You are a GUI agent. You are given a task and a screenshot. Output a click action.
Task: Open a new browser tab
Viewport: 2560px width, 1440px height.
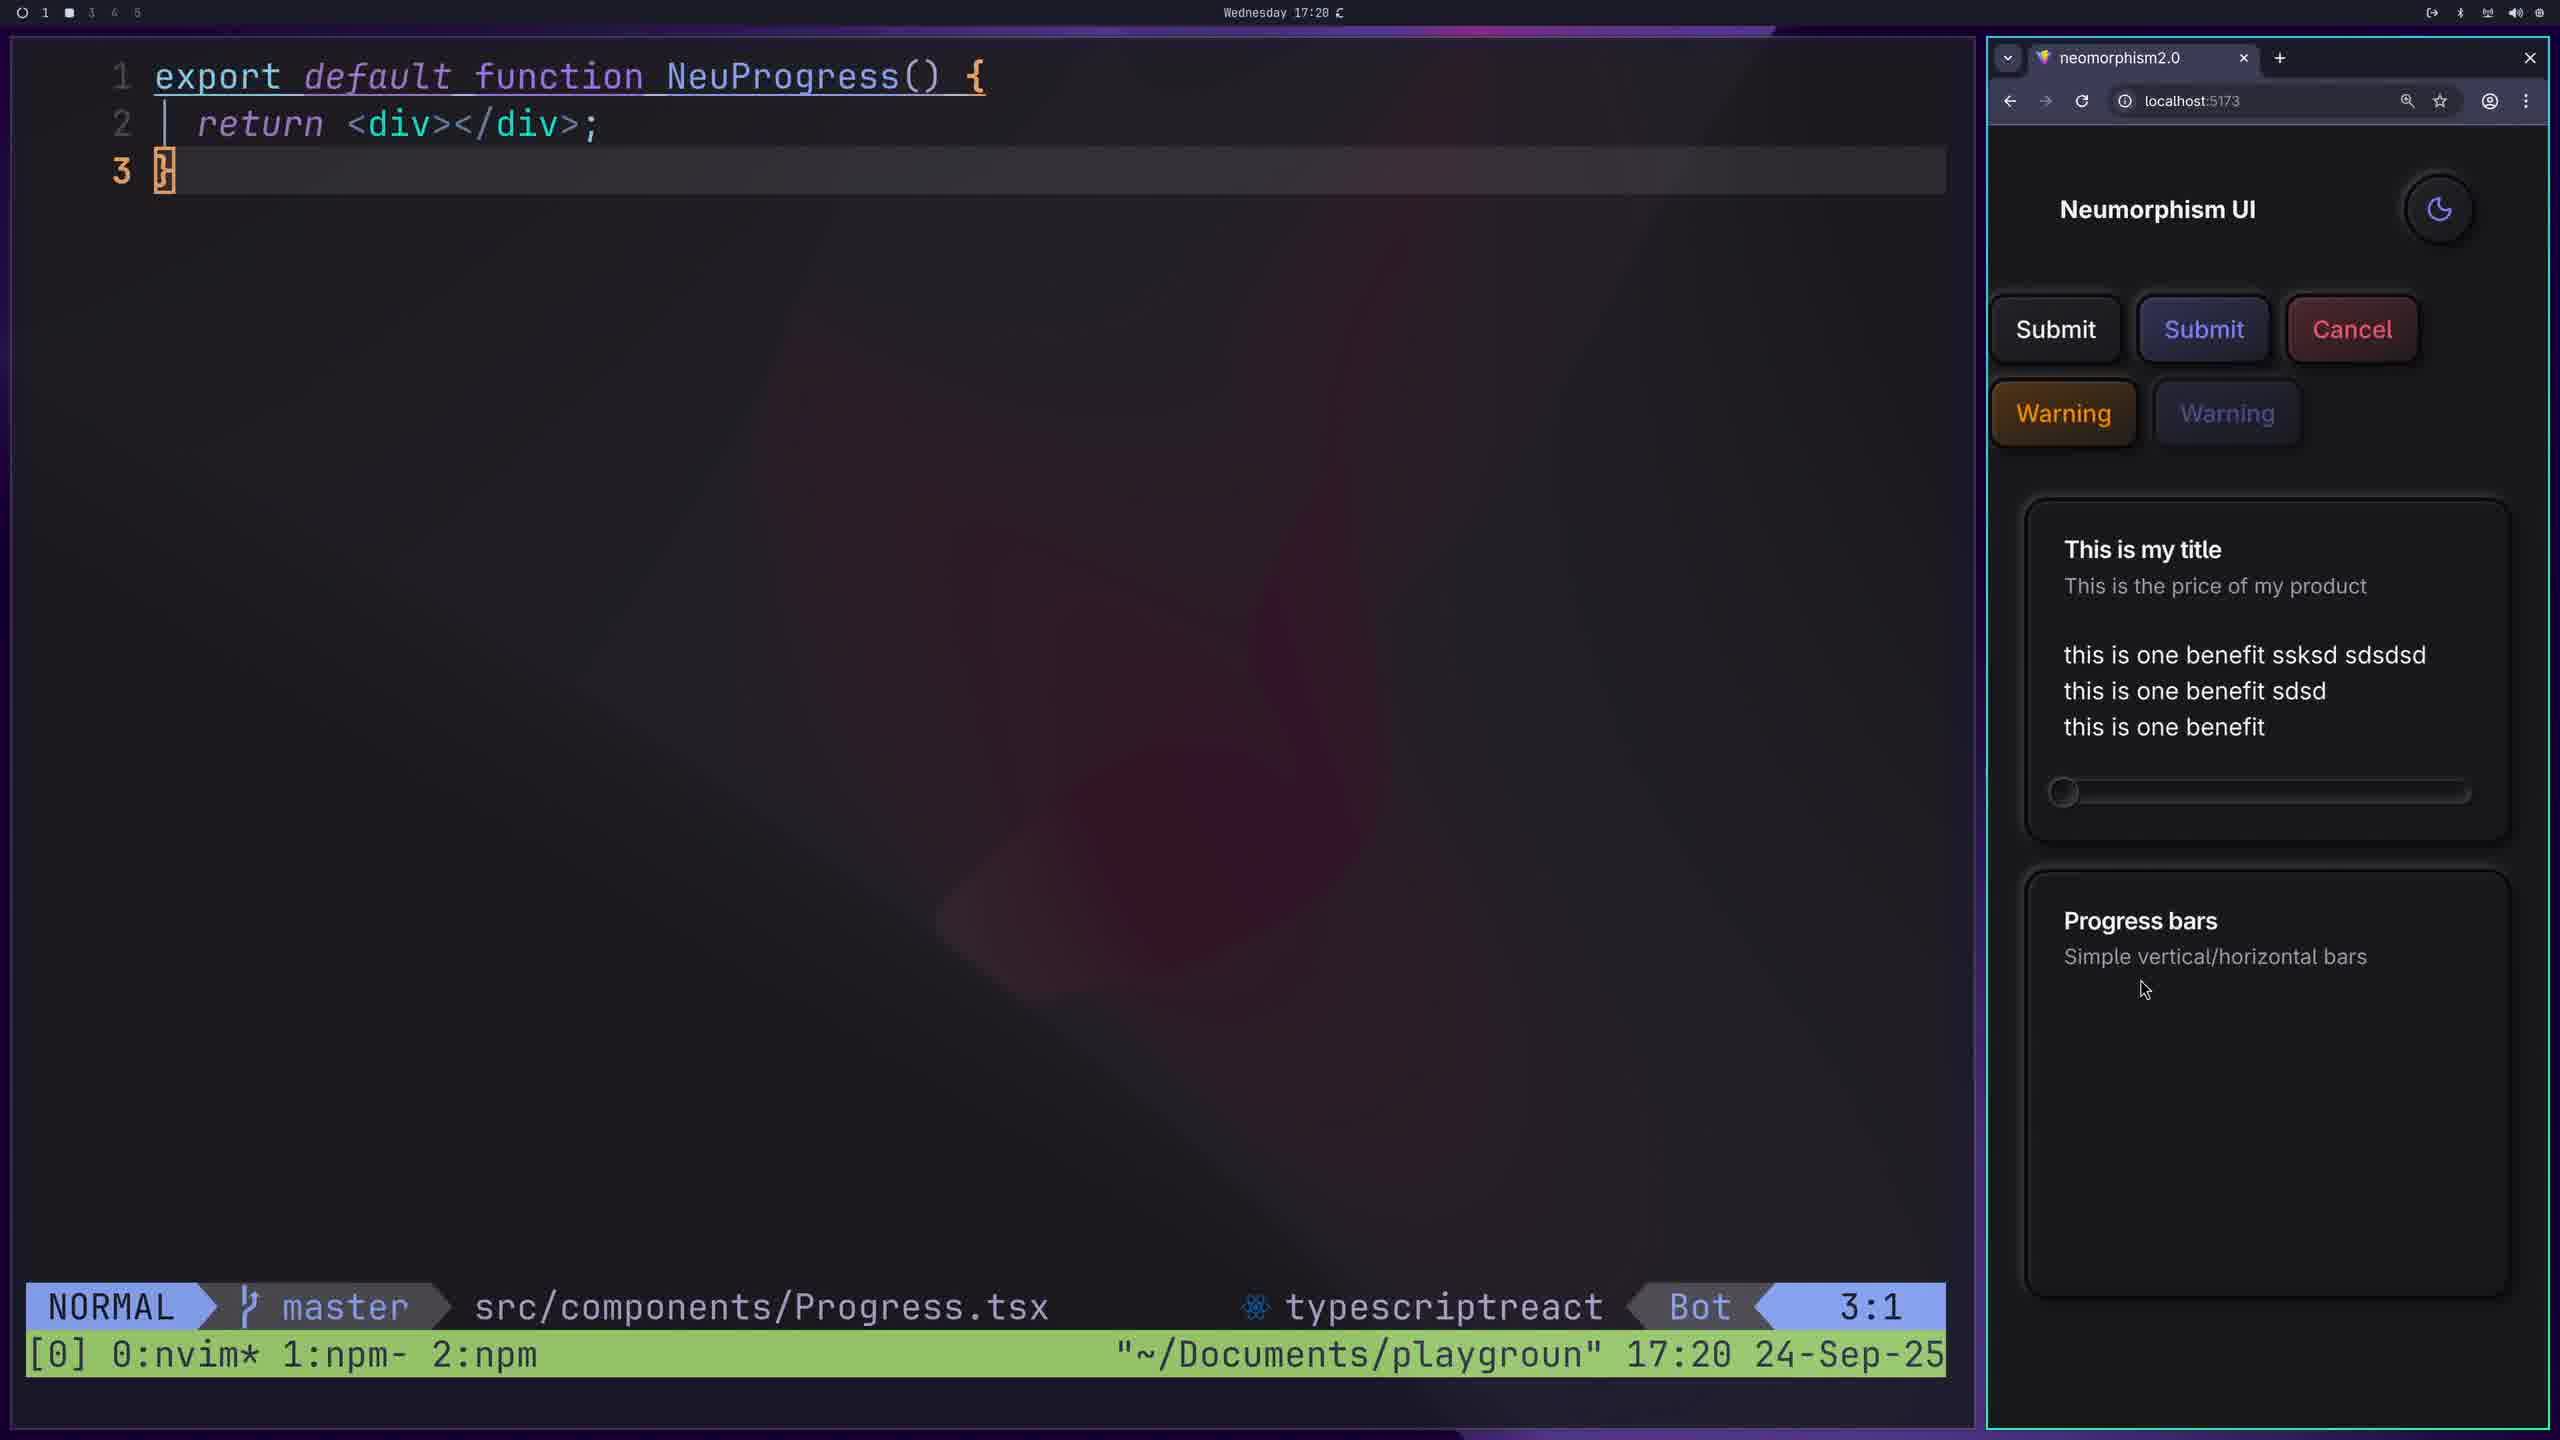tap(2280, 58)
